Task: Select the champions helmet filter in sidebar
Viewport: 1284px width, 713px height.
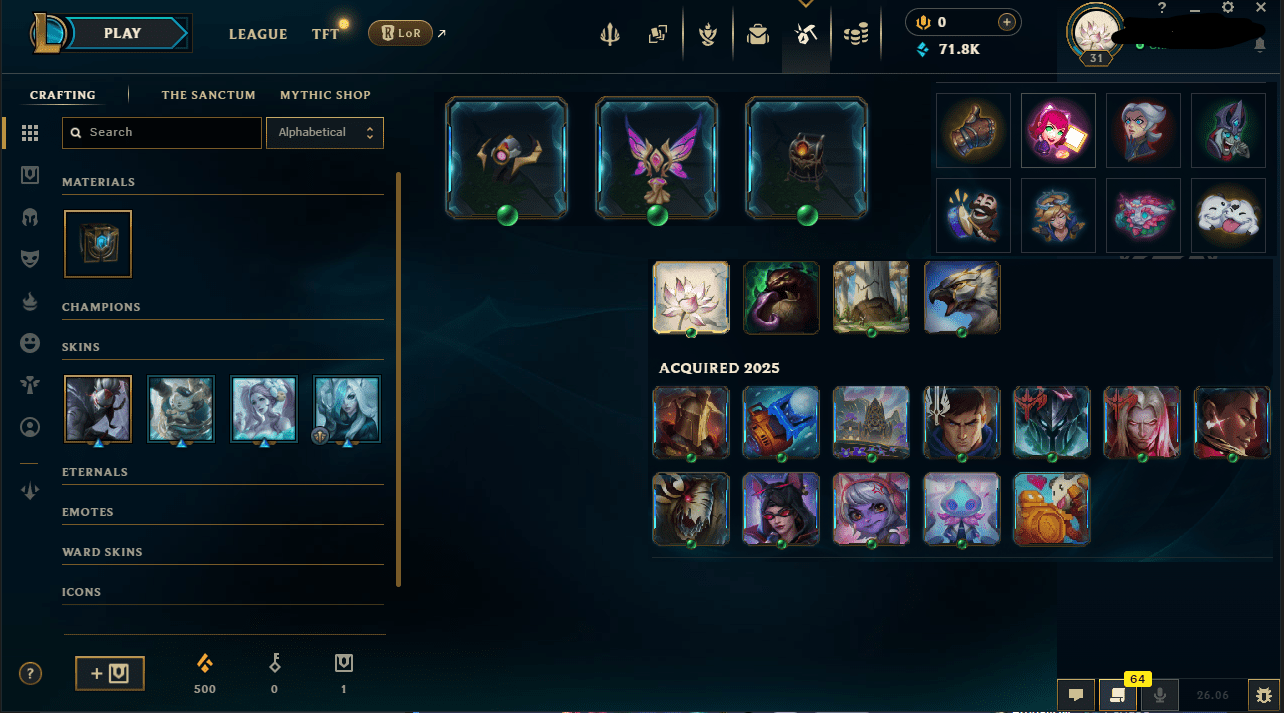Action: (30, 217)
